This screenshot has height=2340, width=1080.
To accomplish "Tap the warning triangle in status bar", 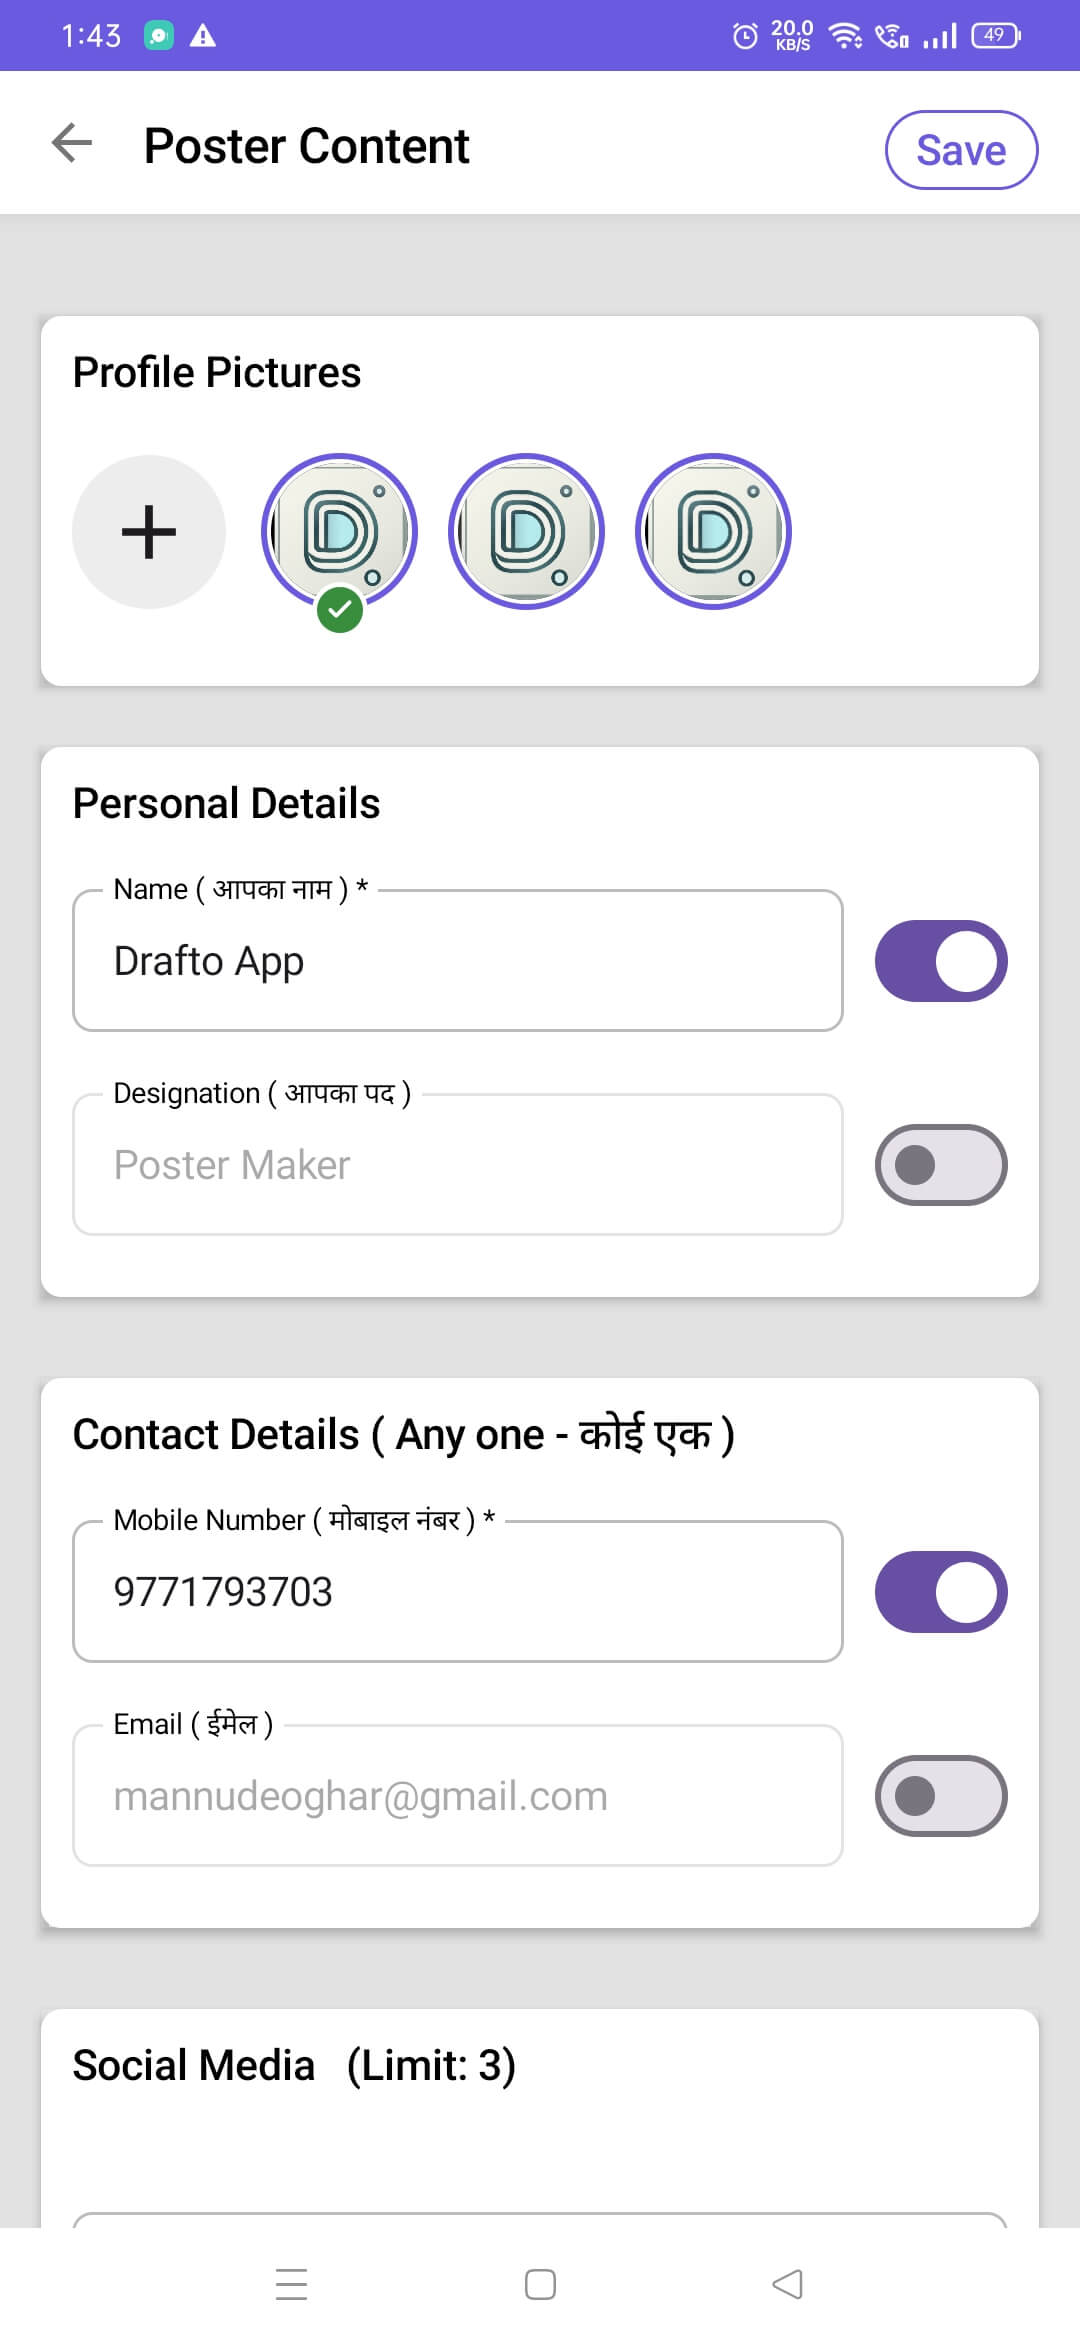I will pyautogui.click(x=203, y=36).
